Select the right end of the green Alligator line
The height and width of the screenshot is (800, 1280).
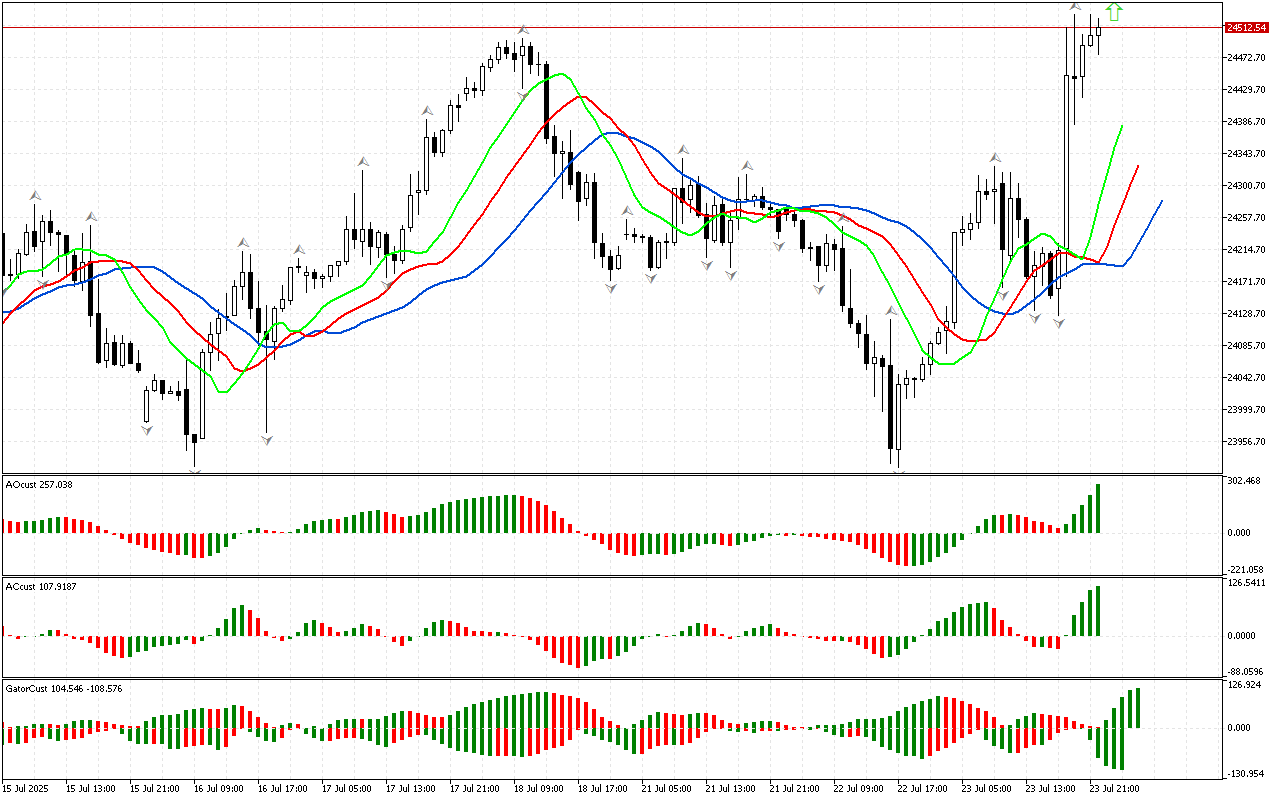coord(1122,127)
